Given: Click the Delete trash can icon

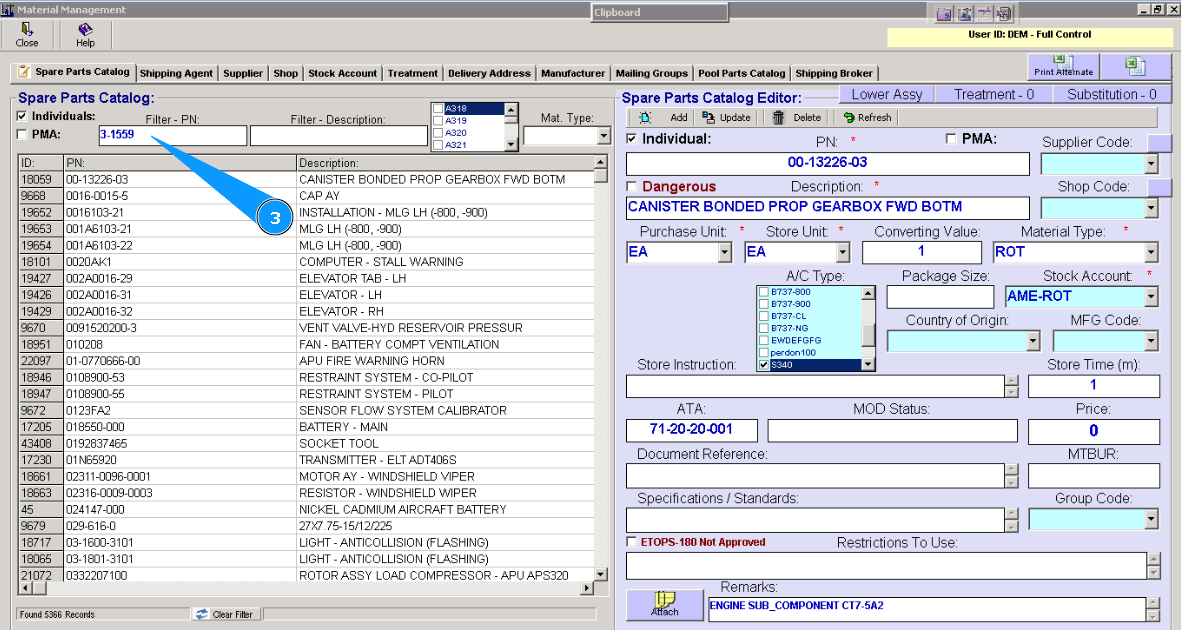Looking at the screenshot, I should pos(779,117).
